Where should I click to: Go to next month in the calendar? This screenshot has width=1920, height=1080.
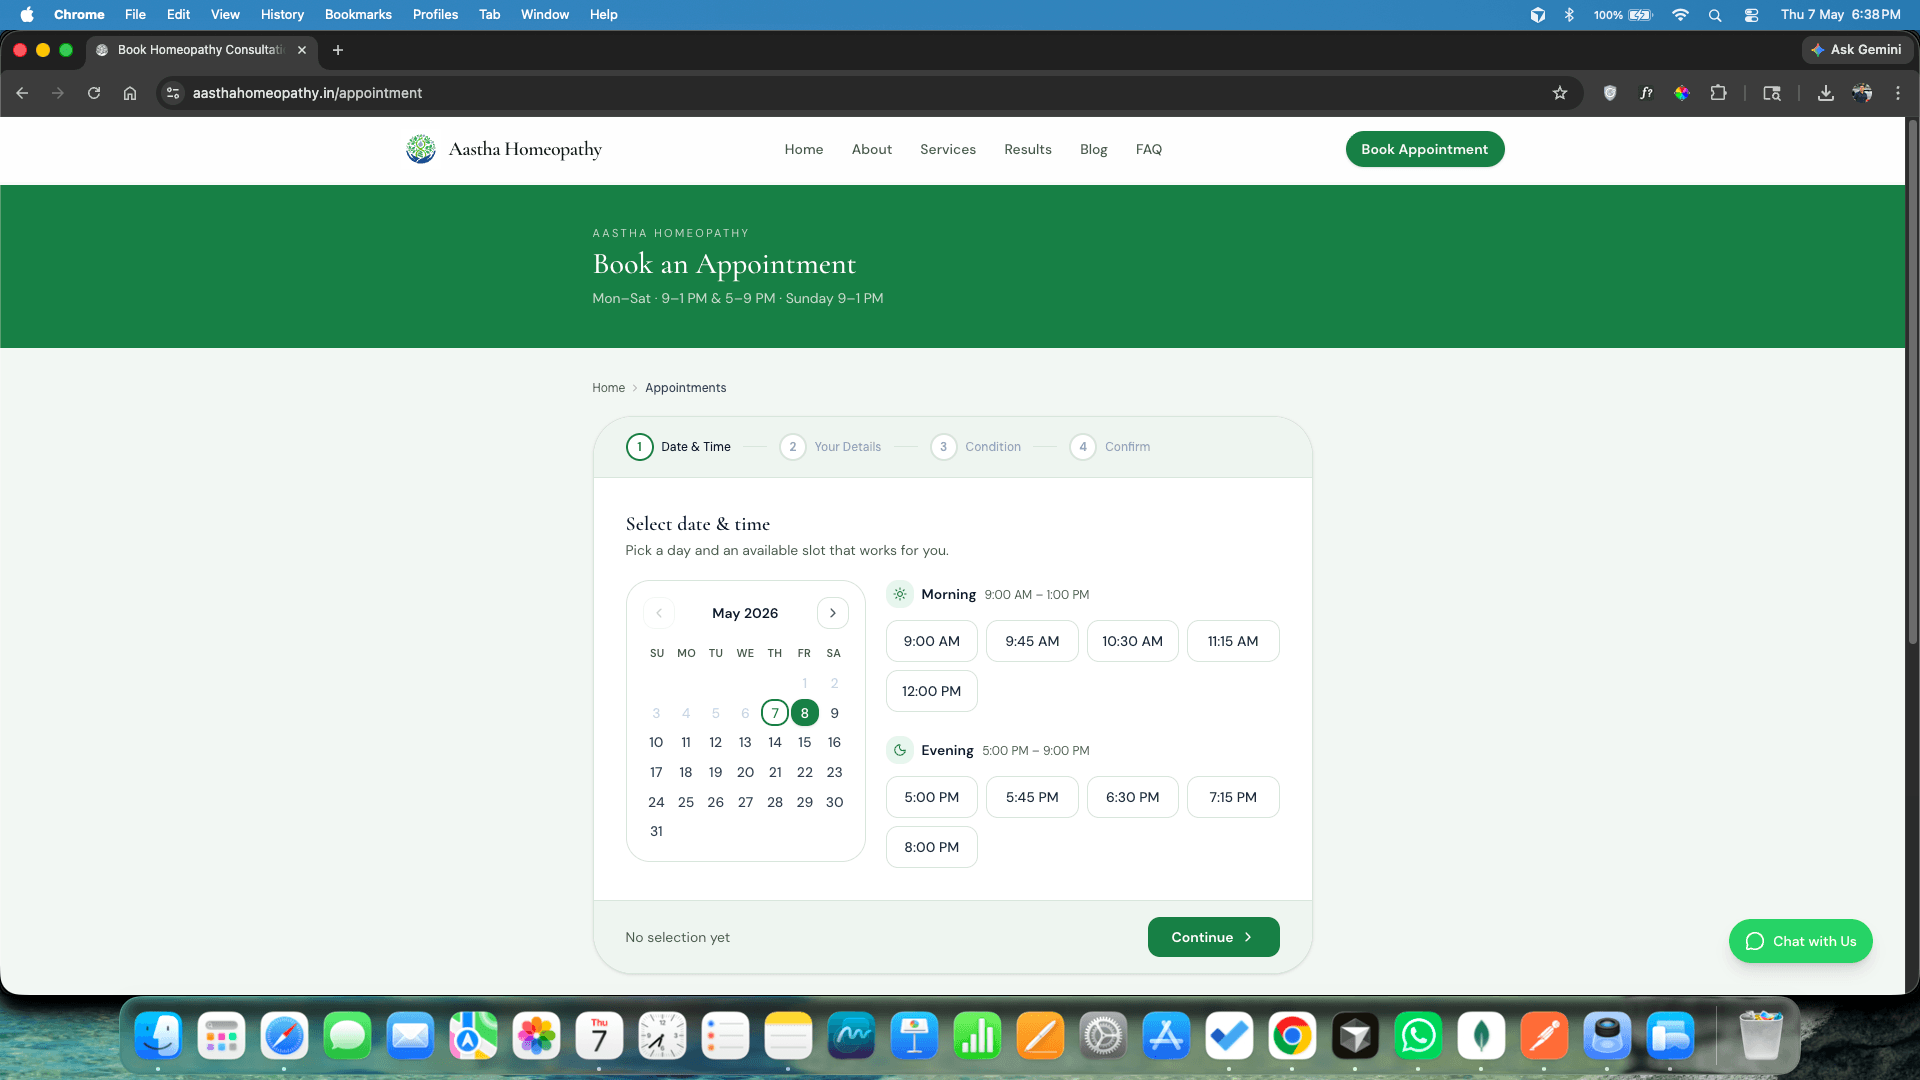coord(832,613)
